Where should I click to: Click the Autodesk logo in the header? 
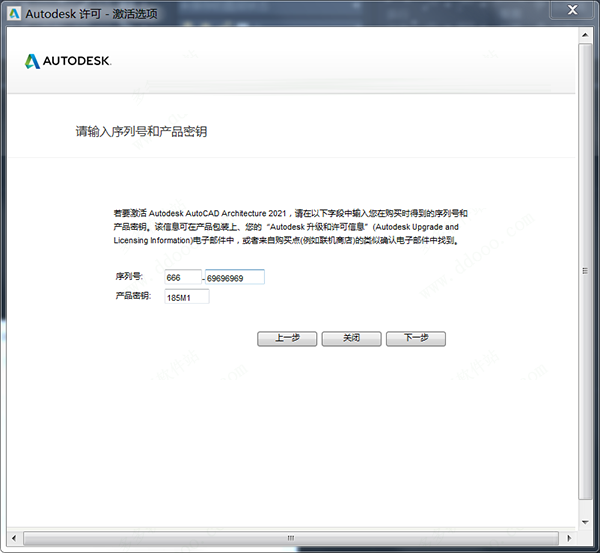point(68,61)
